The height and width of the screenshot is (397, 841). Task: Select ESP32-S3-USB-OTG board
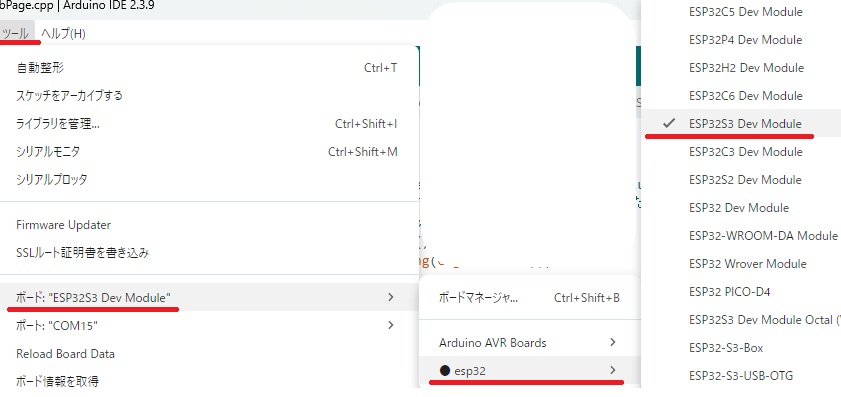point(741,376)
